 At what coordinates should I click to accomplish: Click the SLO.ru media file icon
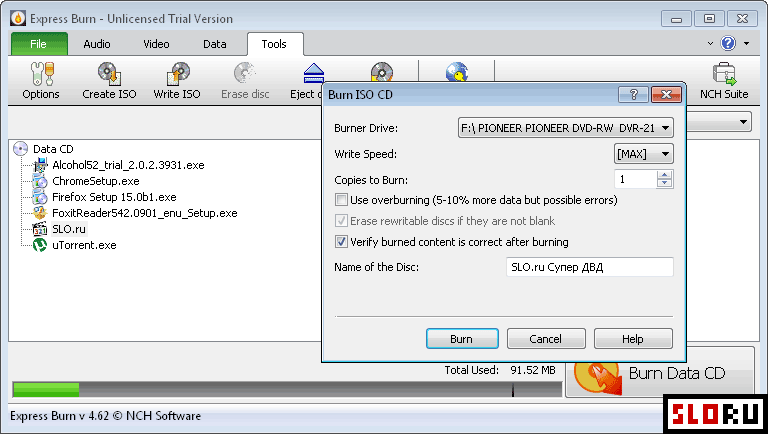tap(40, 229)
